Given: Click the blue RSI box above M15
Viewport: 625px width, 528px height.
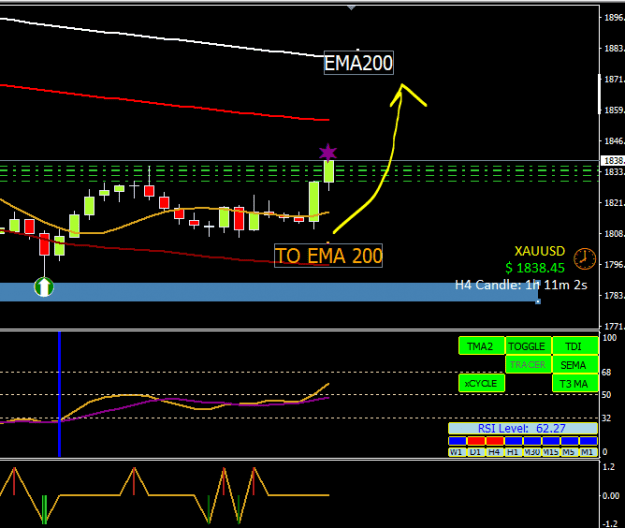Looking at the screenshot, I should pos(551,441).
